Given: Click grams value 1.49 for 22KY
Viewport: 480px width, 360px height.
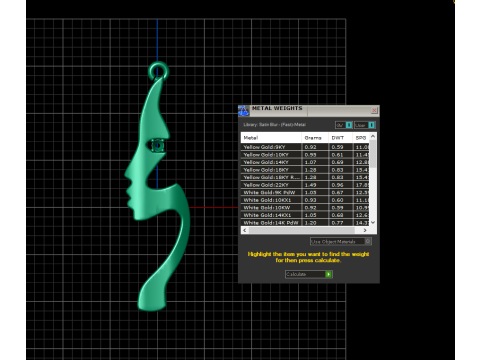Looking at the screenshot, I should tap(310, 185).
